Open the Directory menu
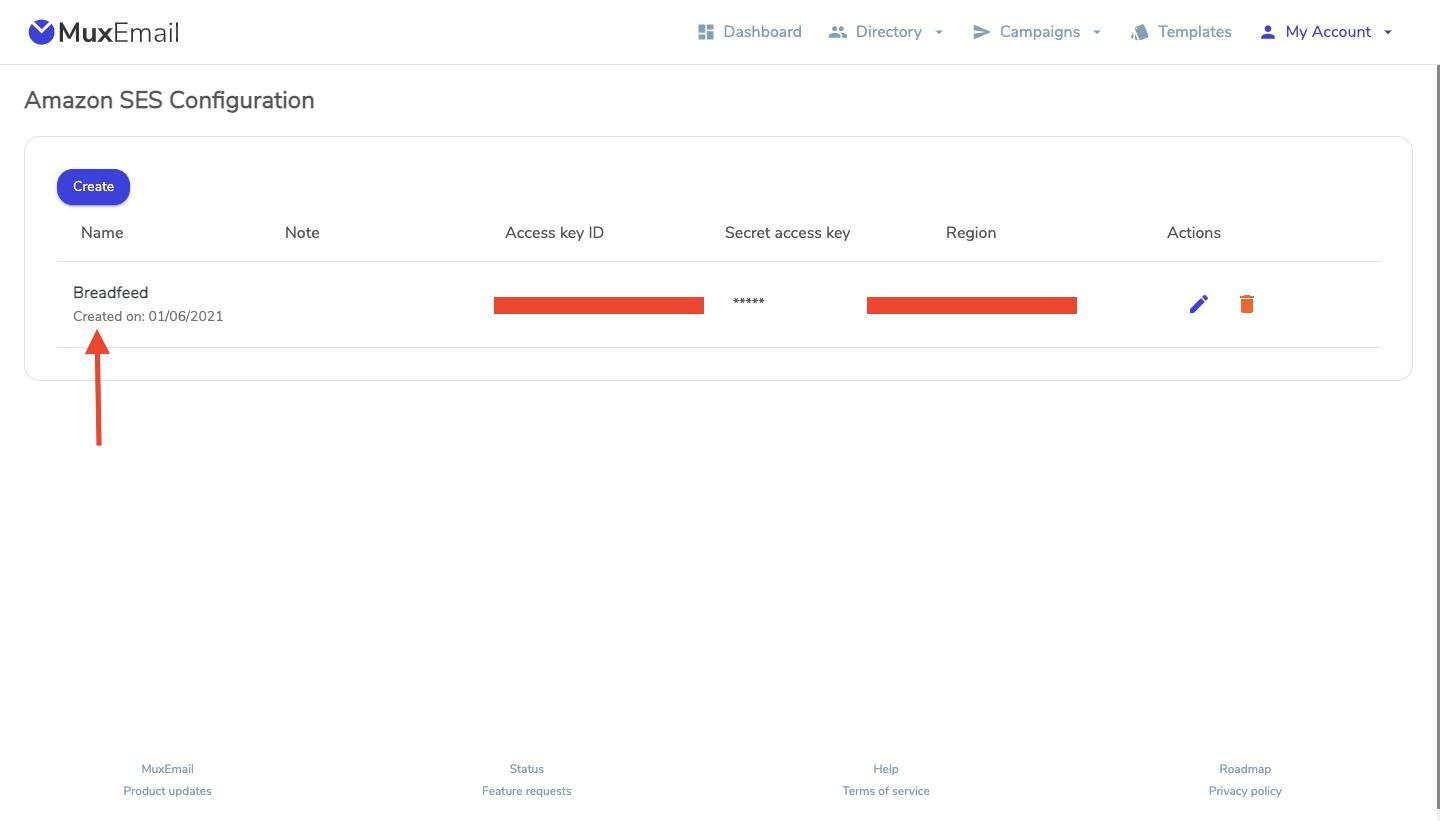1440x821 pixels. (886, 32)
